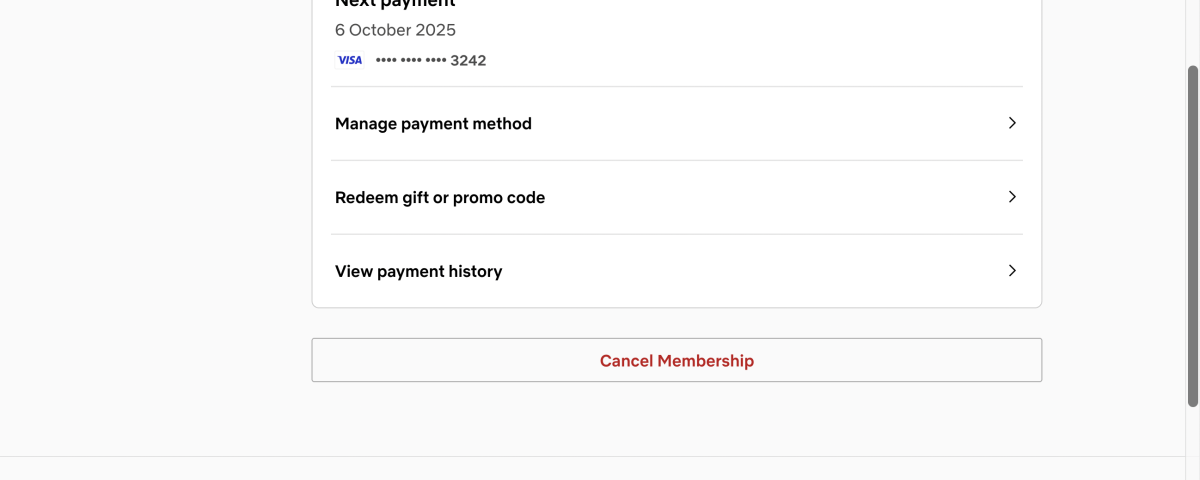1200x480 pixels.
Task: Click the vertical scrollbar thumb
Action: pyautogui.click(x=1192, y=235)
